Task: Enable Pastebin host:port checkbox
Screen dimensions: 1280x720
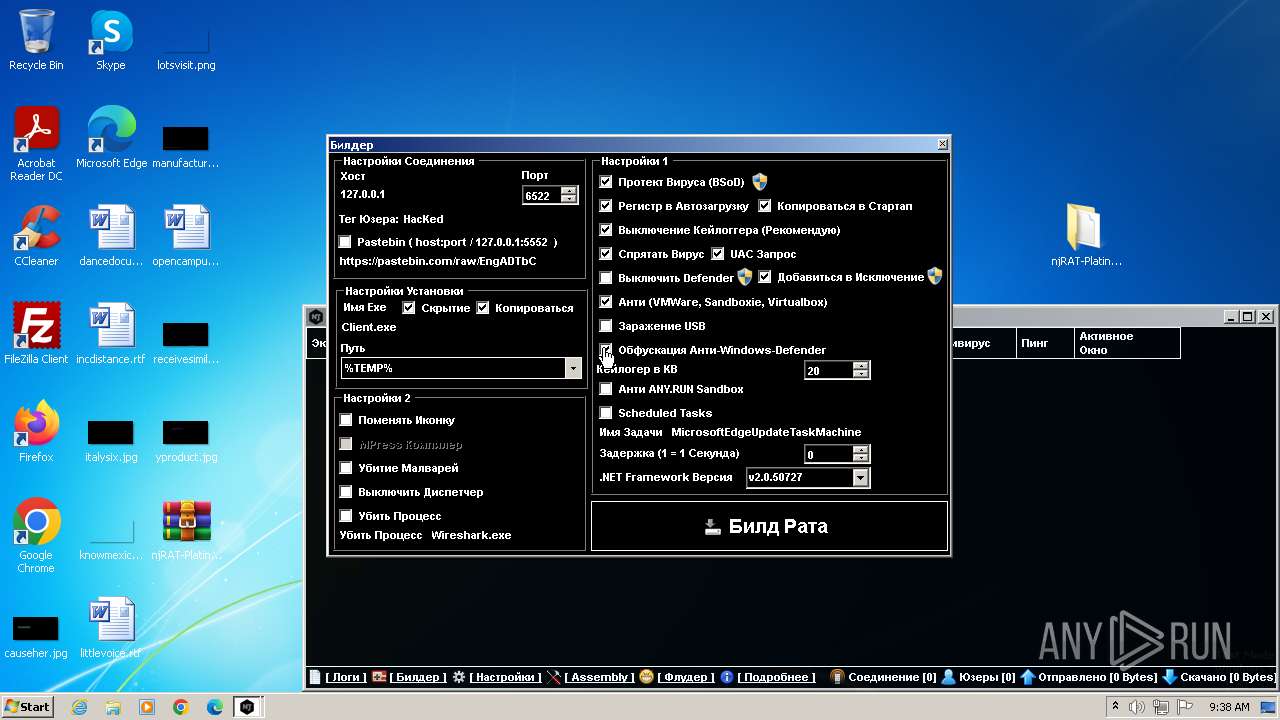Action: pyautogui.click(x=345, y=242)
